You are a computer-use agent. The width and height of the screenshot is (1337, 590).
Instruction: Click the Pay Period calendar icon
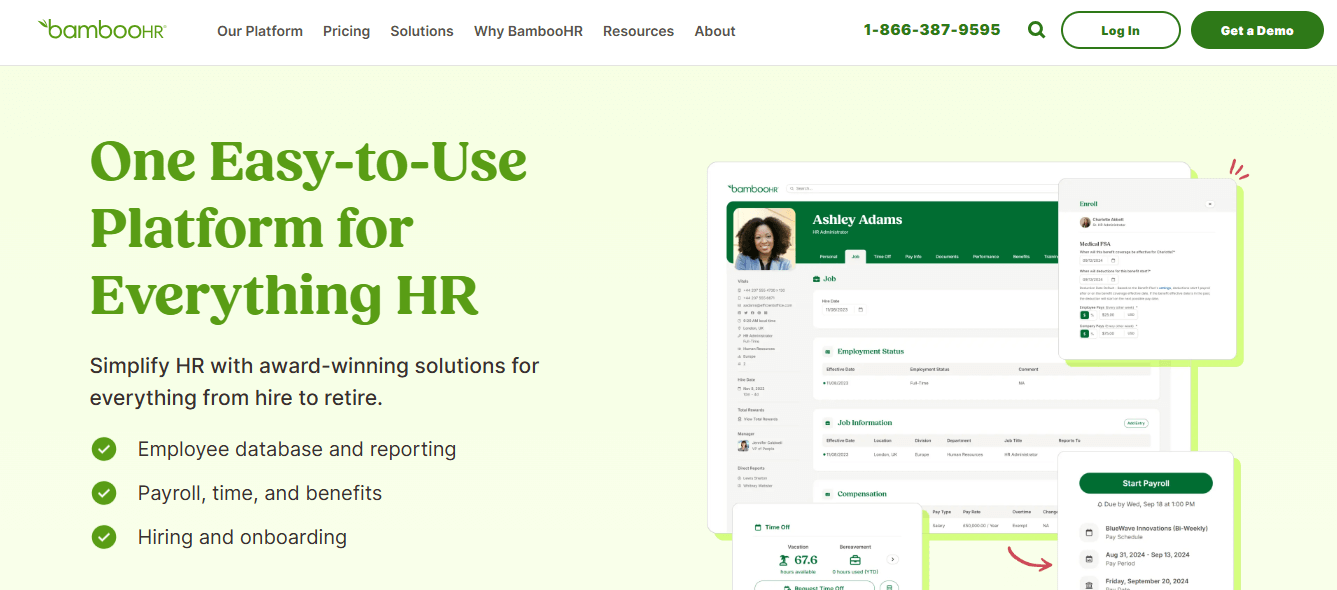click(1089, 559)
